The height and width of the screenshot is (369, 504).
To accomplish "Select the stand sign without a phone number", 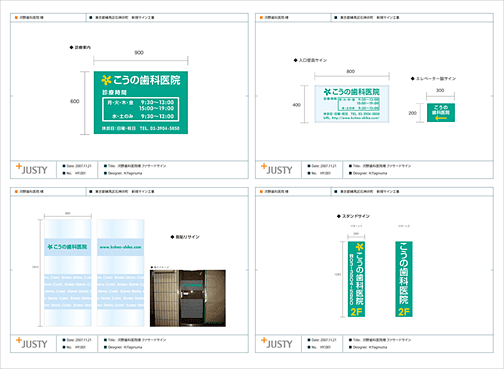I will [404, 279].
